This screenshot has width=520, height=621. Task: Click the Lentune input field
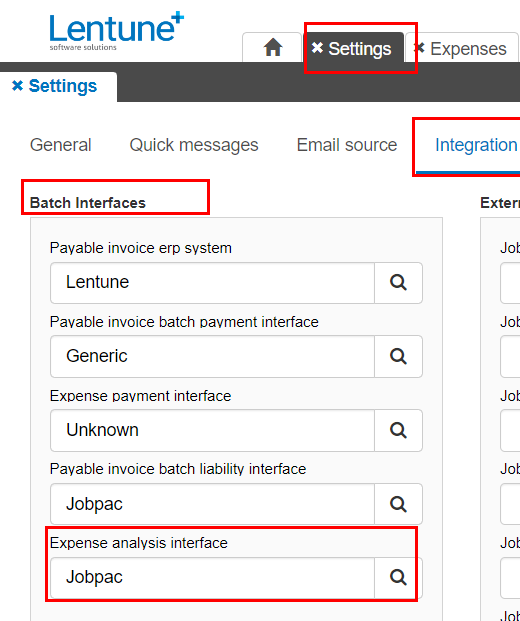(x=212, y=283)
